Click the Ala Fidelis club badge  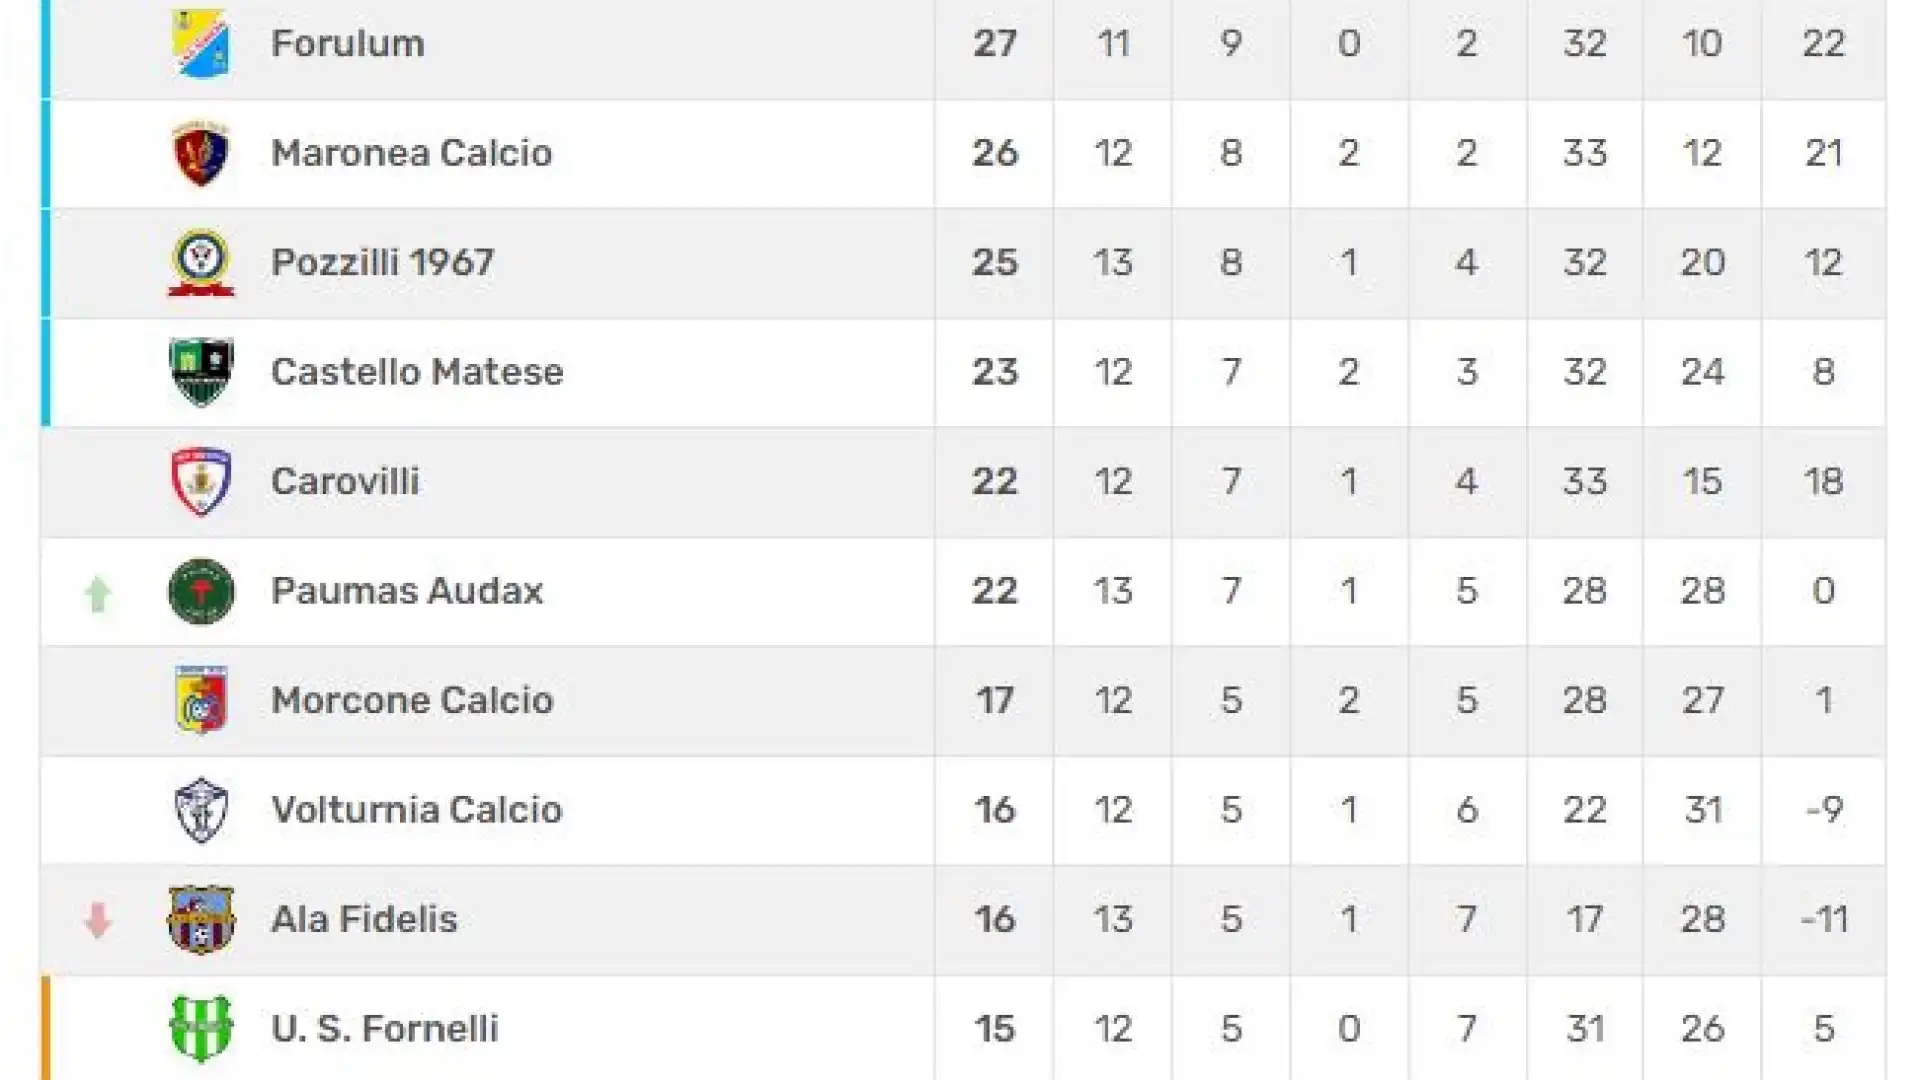click(201, 919)
